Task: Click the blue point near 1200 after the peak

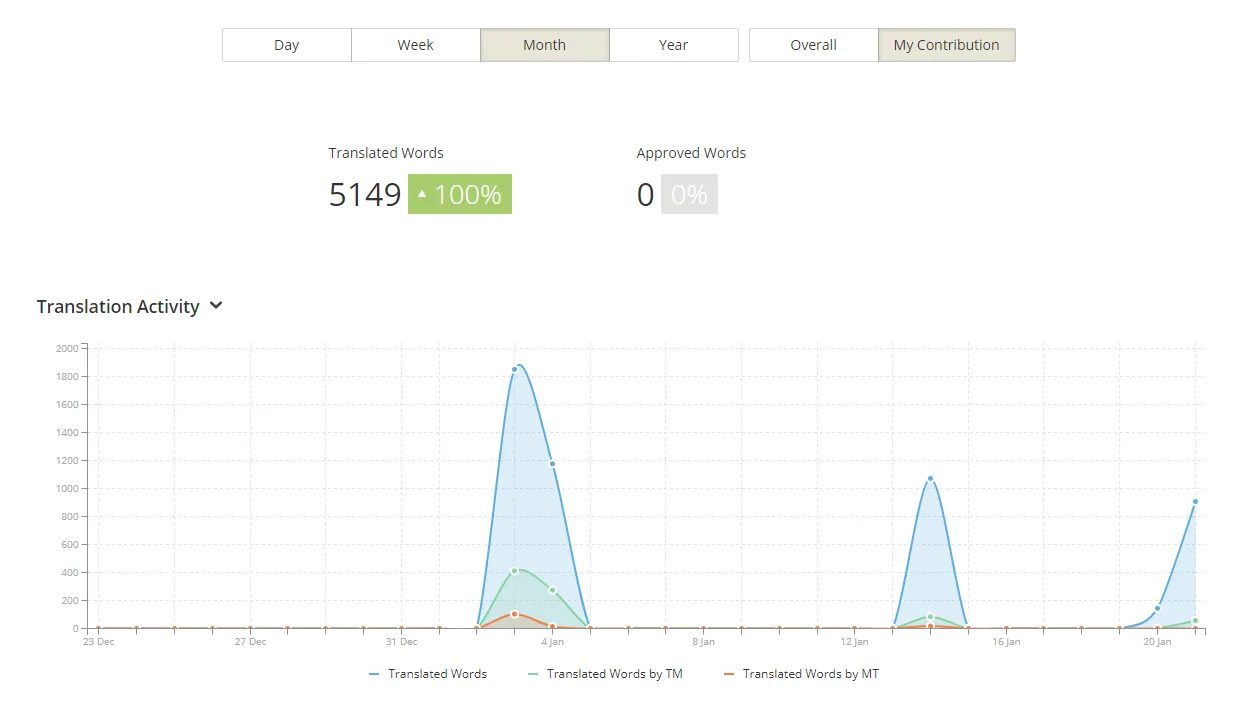Action: coord(552,464)
